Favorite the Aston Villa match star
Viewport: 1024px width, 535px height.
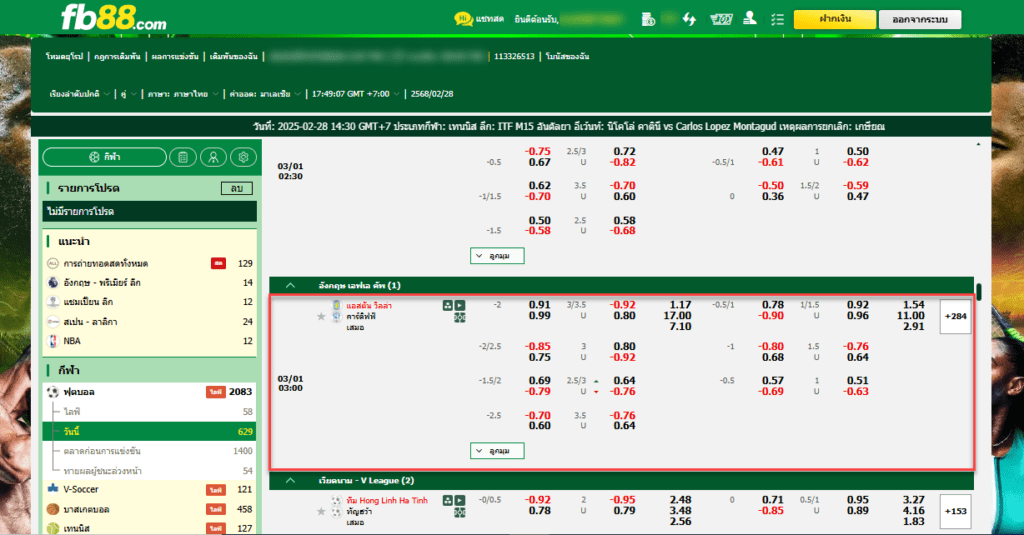pos(321,316)
